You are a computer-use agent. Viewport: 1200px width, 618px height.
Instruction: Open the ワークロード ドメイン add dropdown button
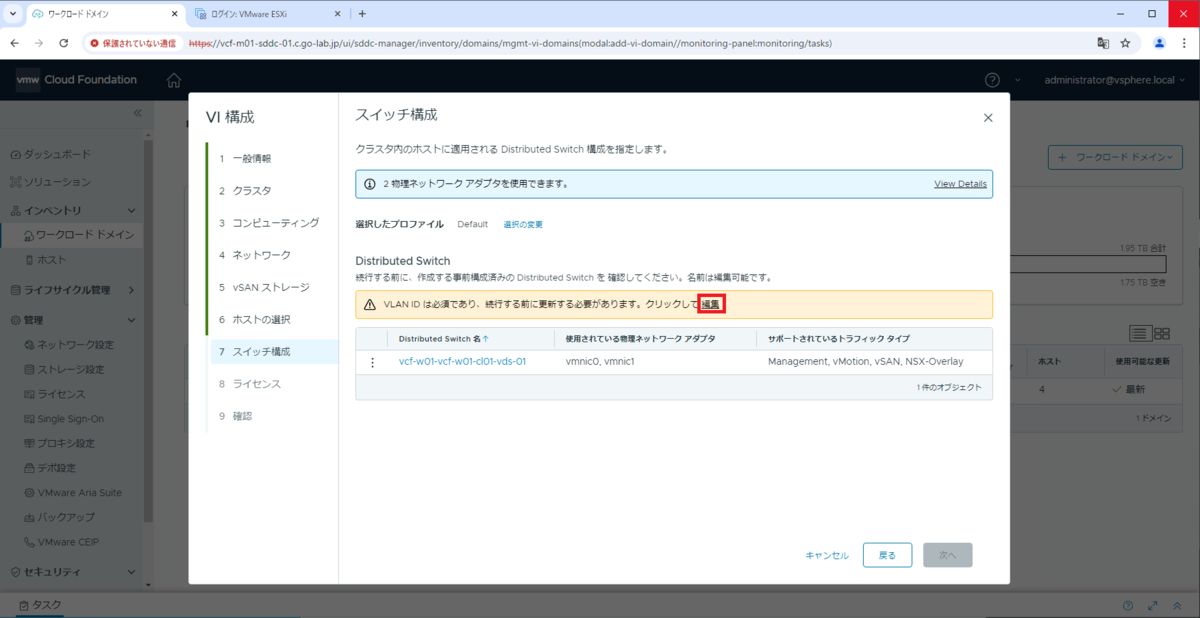click(x=1115, y=157)
